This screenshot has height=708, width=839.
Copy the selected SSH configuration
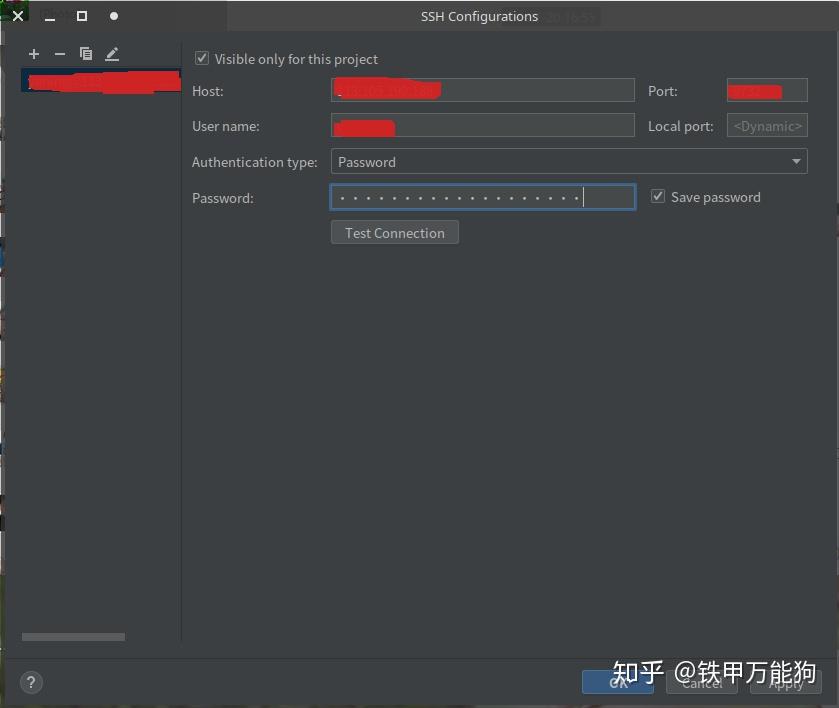[86, 53]
